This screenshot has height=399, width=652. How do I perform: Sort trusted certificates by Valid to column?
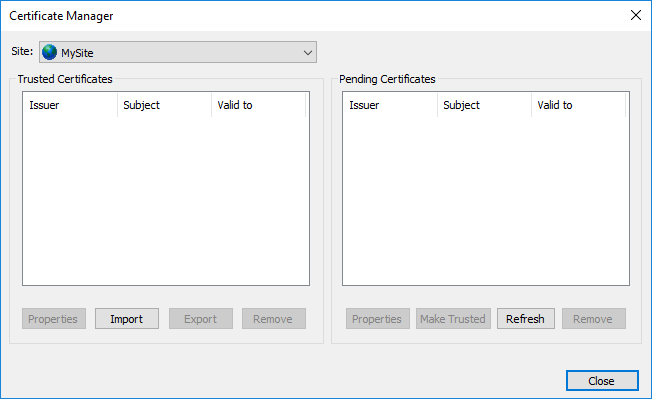259,105
